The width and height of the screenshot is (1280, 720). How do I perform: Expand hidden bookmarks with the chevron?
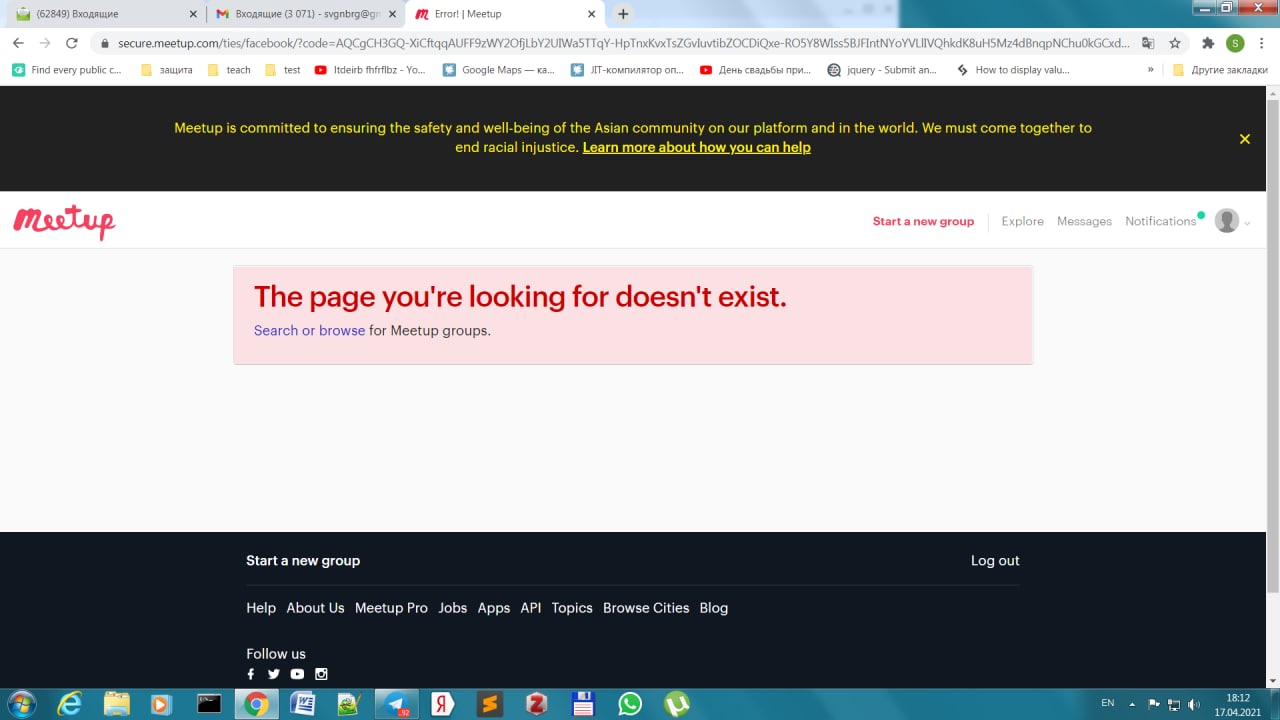coord(1150,70)
